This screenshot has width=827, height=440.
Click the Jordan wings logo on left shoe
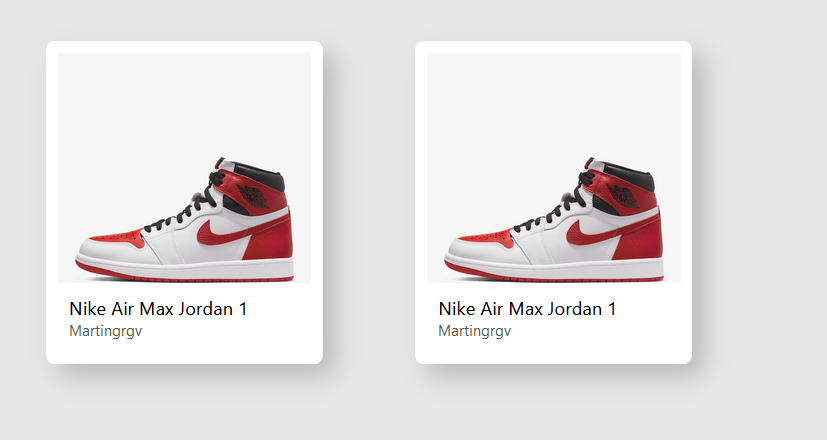[253, 196]
